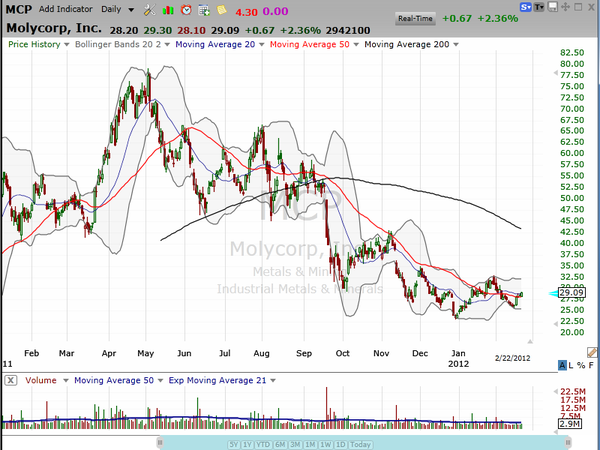Click the calendar with plus icon

tap(204, 10)
